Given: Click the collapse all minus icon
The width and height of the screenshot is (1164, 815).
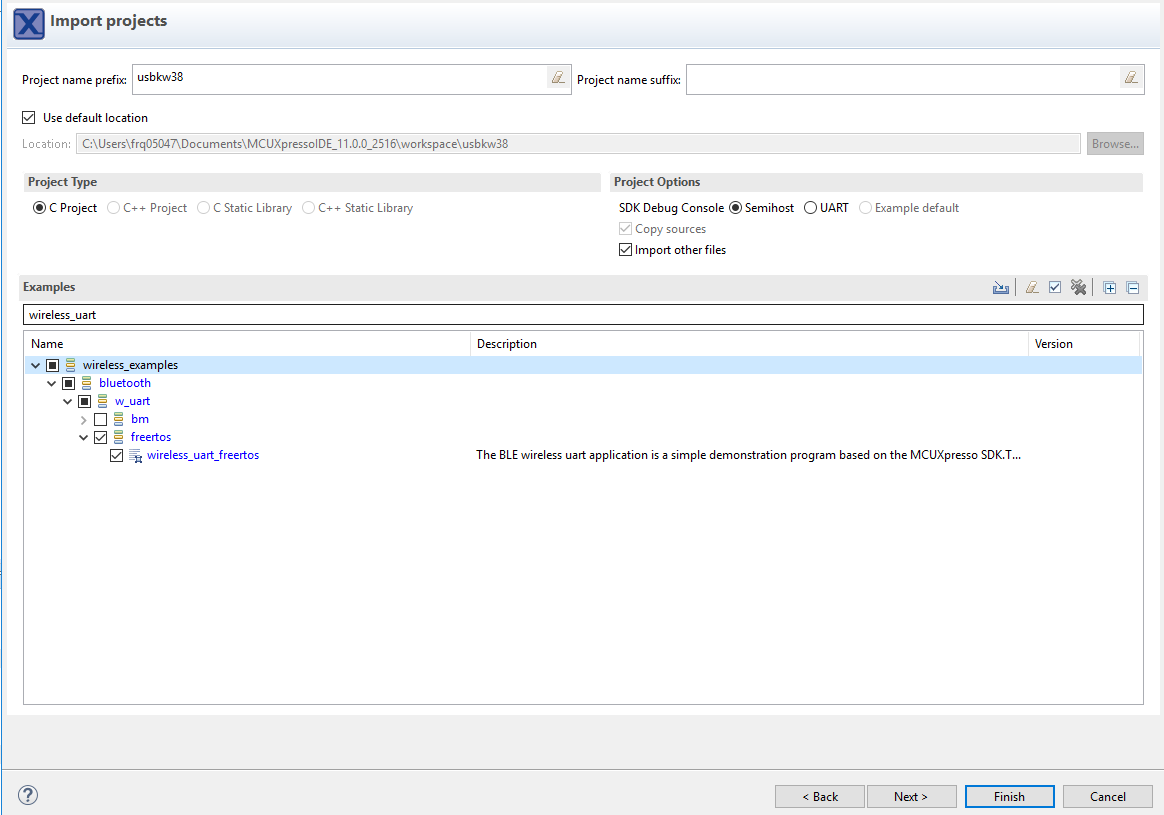Looking at the screenshot, I should [1133, 288].
